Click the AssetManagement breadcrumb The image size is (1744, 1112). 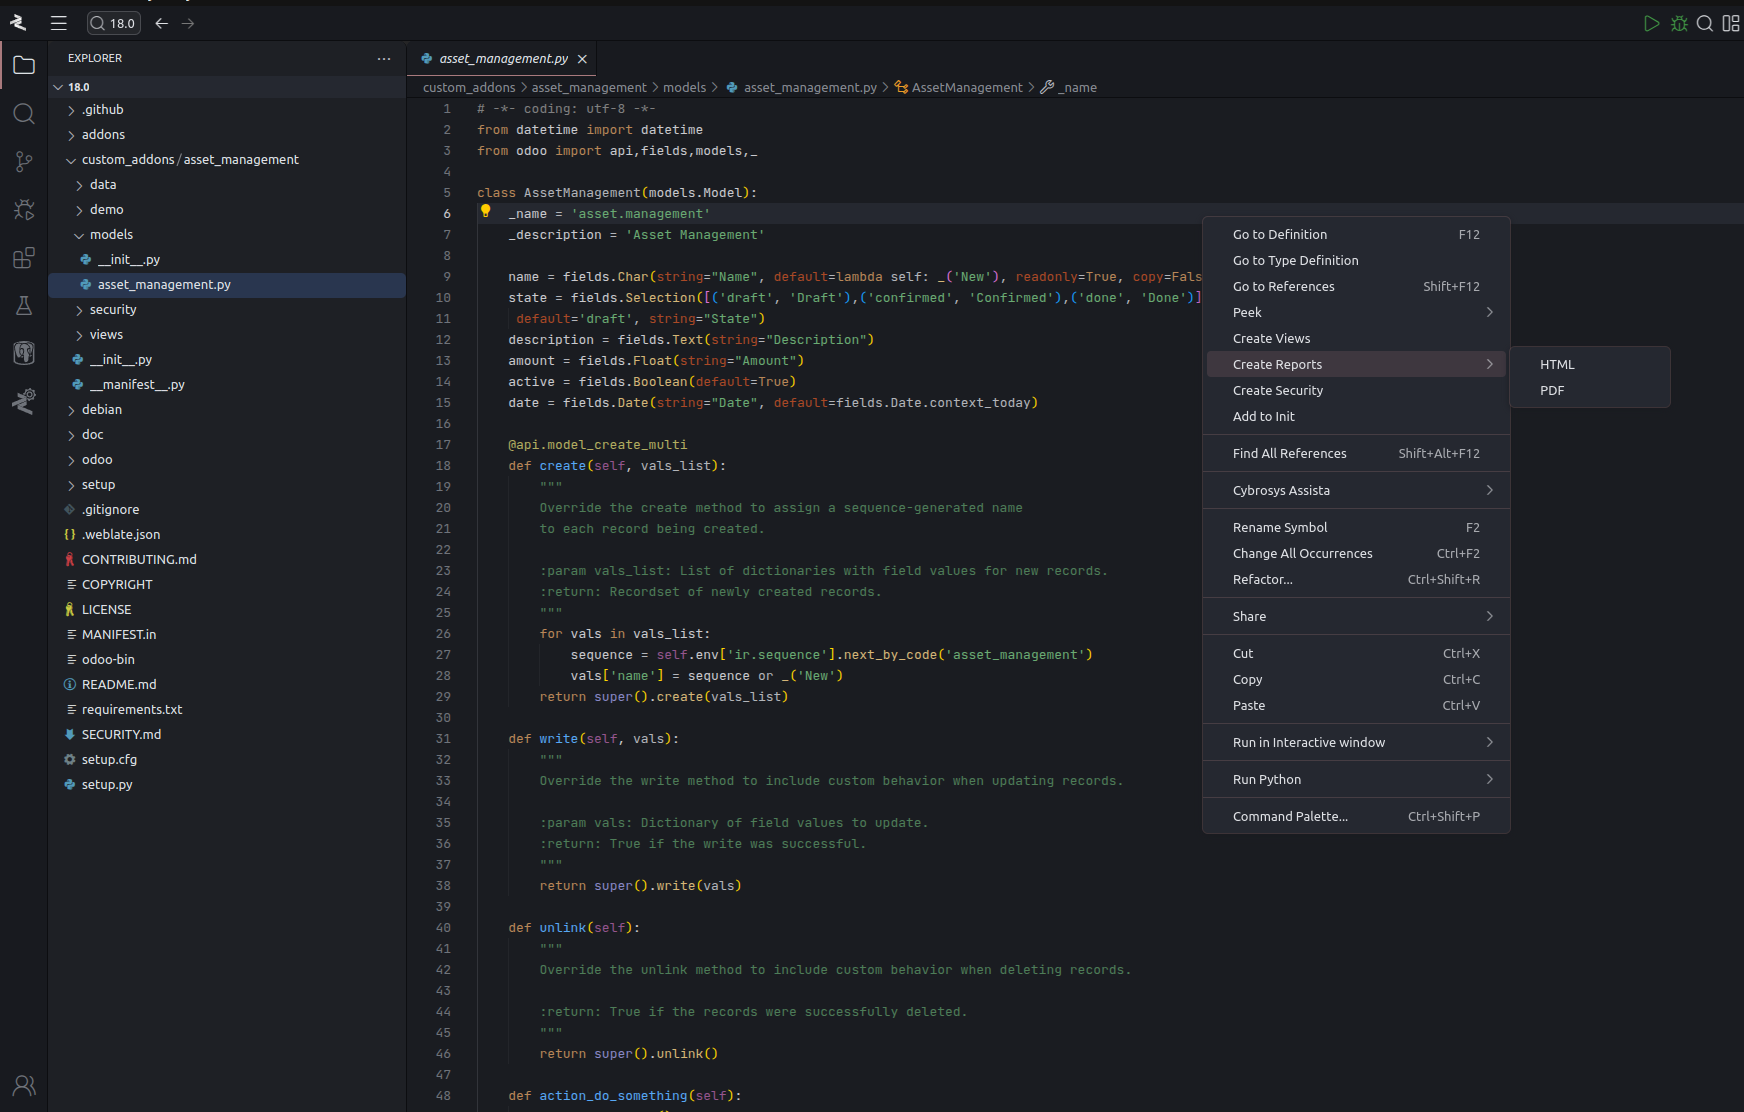pos(966,88)
